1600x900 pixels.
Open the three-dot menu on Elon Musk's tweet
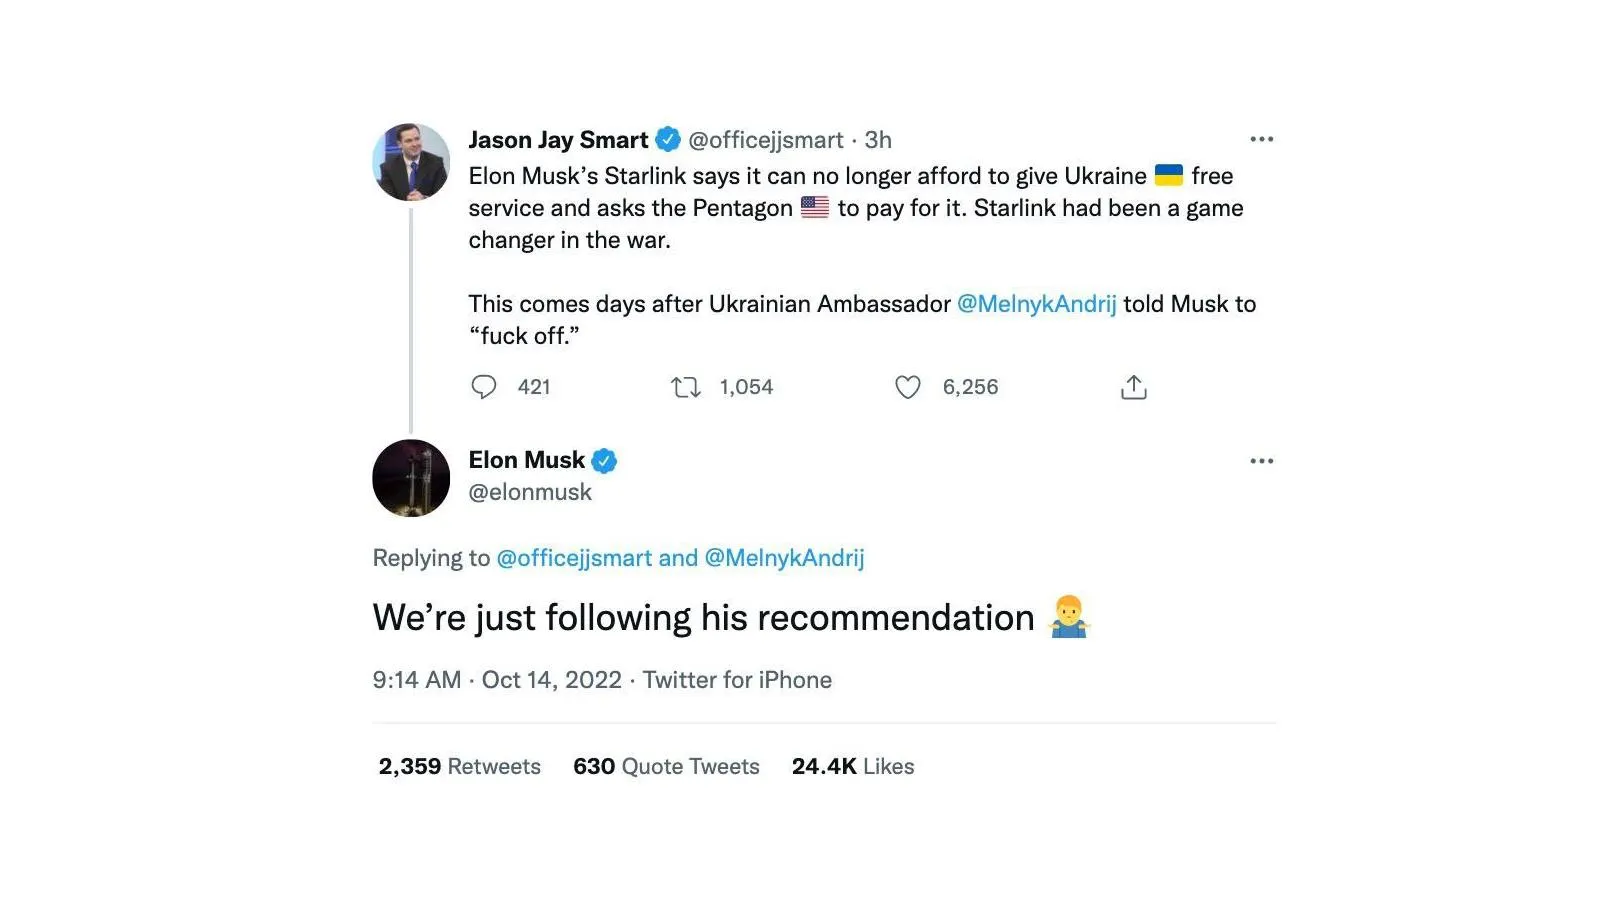coord(1262,461)
